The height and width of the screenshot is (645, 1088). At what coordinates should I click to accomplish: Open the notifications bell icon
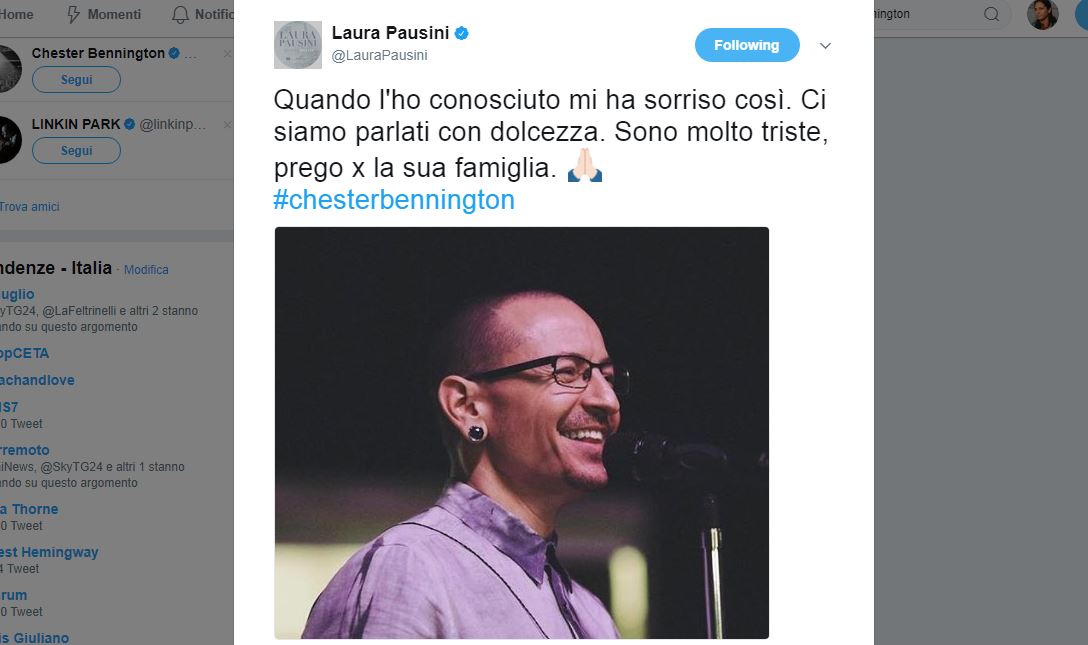pos(180,15)
